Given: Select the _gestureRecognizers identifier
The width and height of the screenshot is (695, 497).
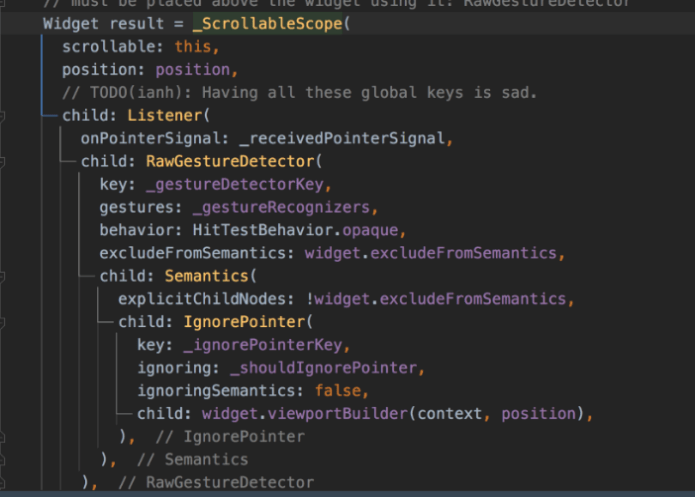Looking at the screenshot, I should [281, 207].
